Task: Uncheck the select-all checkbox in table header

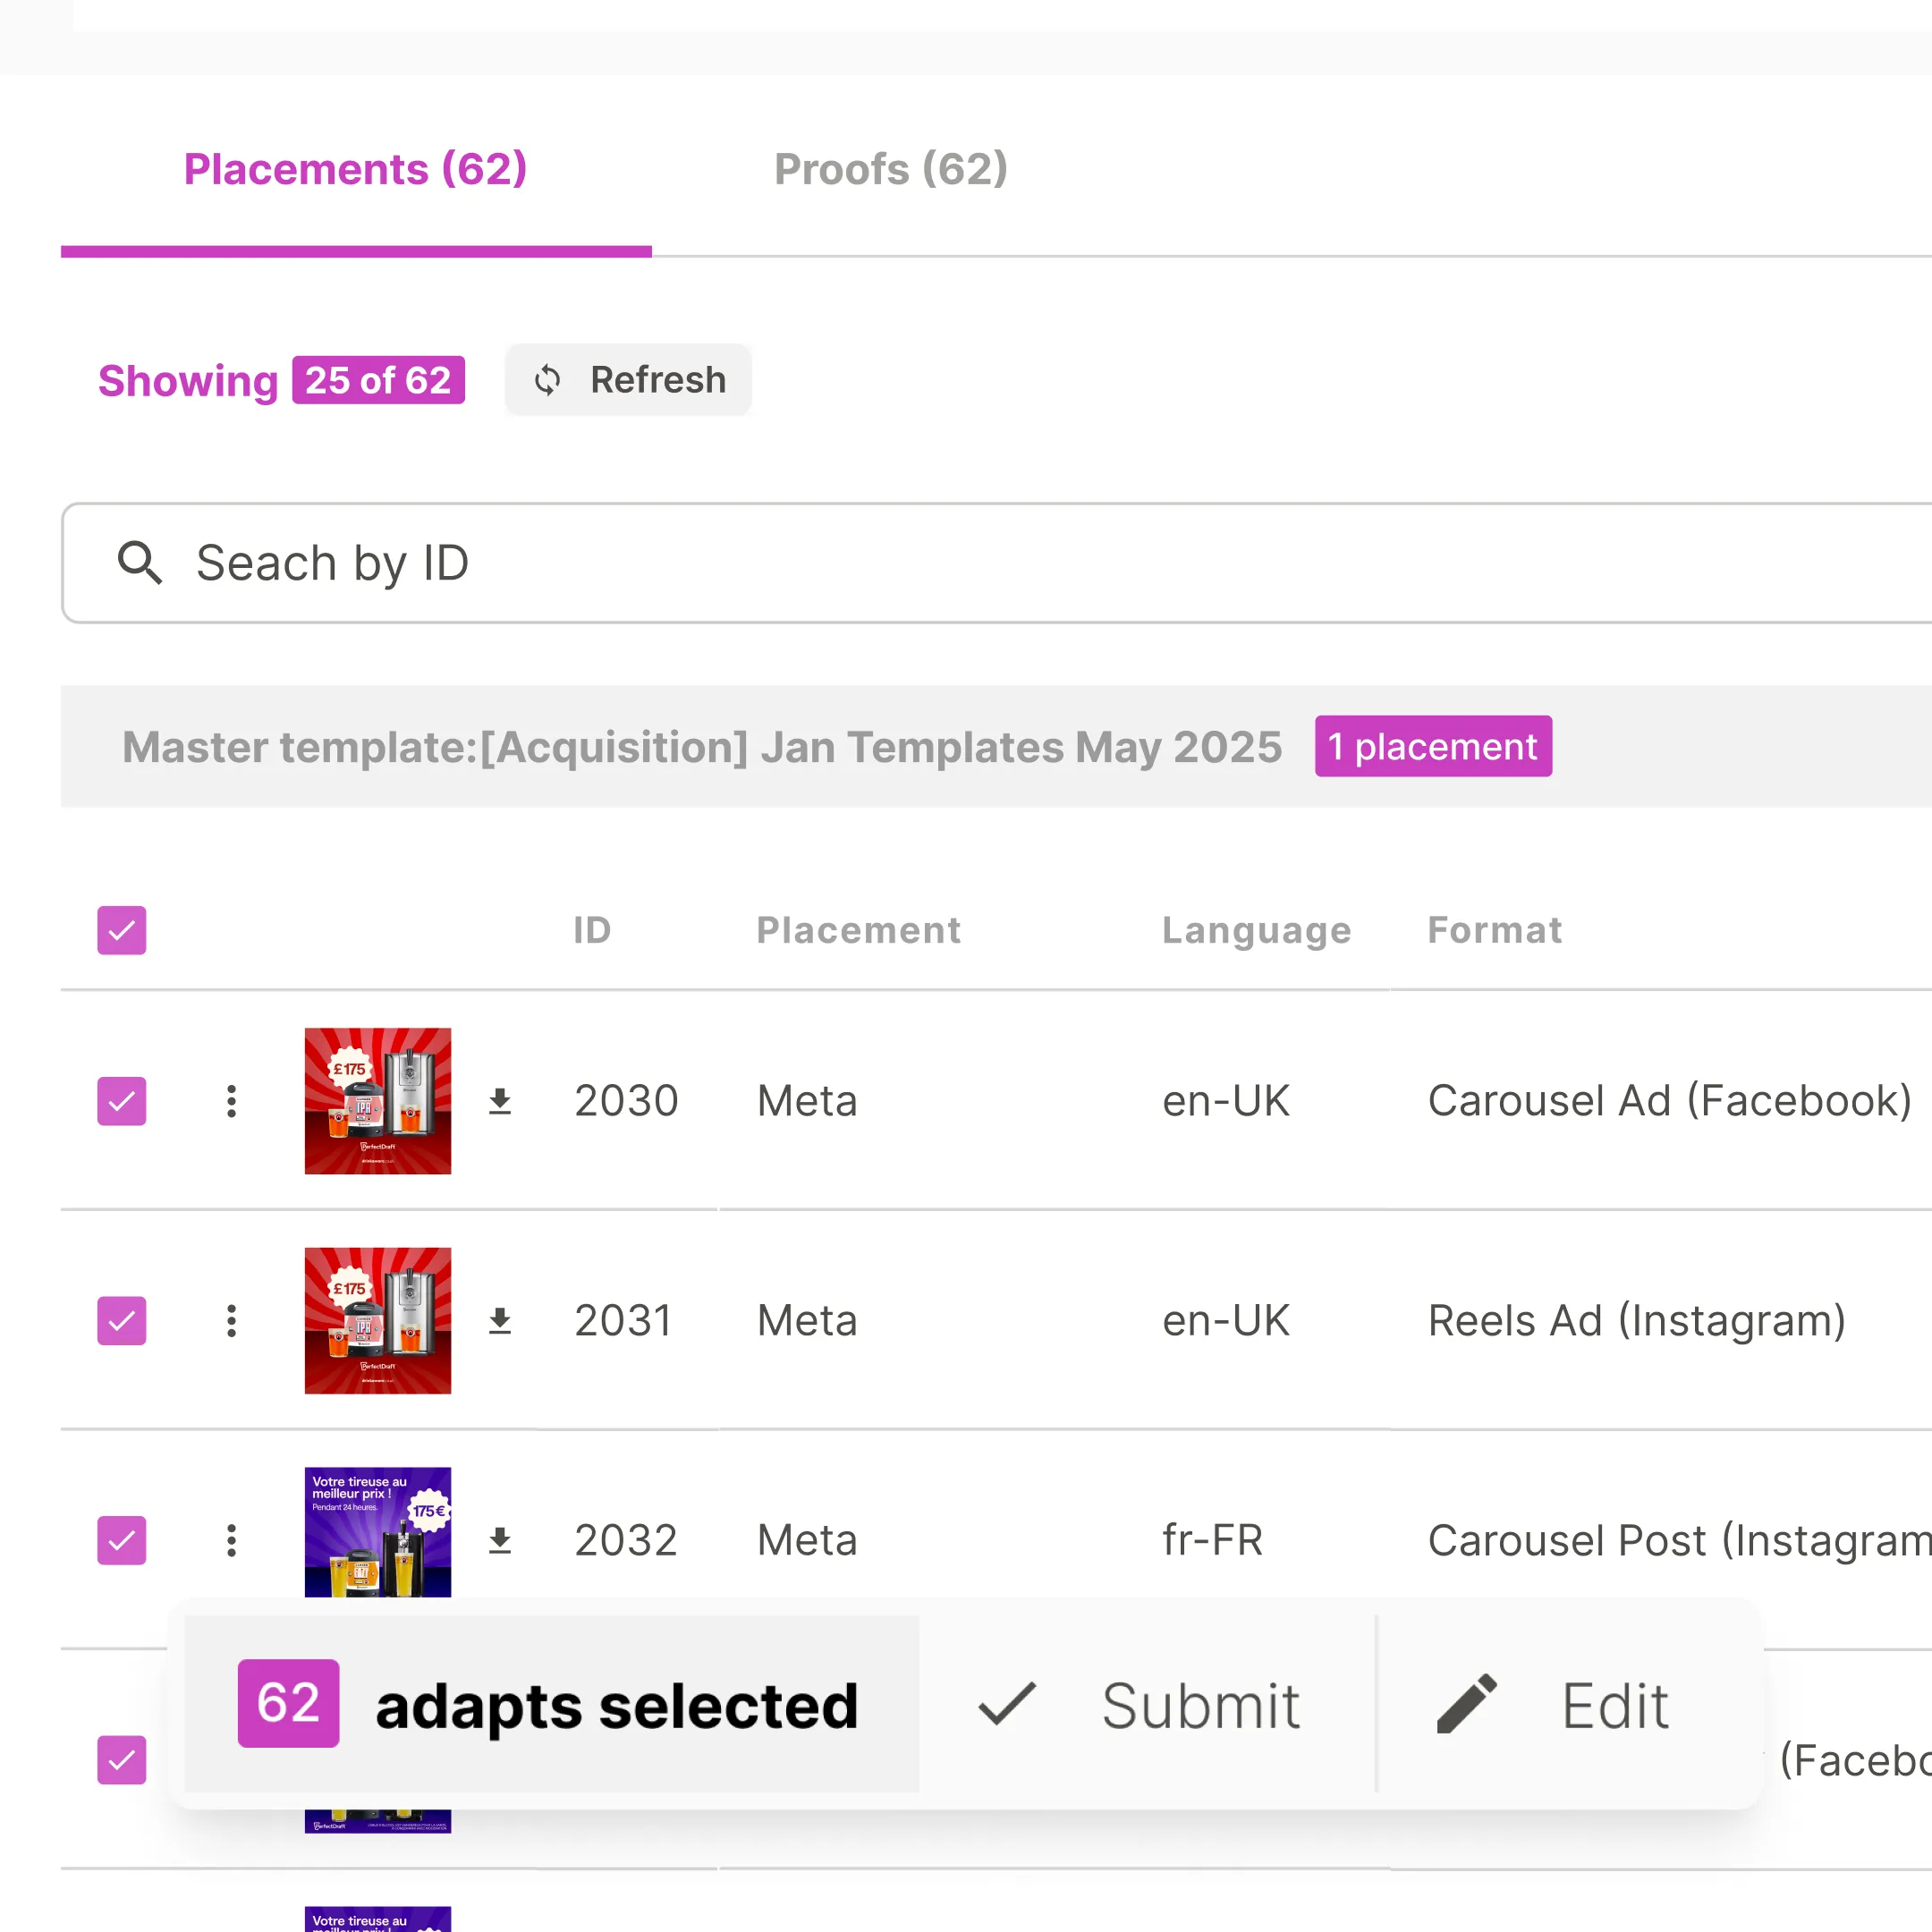Action: (121, 930)
